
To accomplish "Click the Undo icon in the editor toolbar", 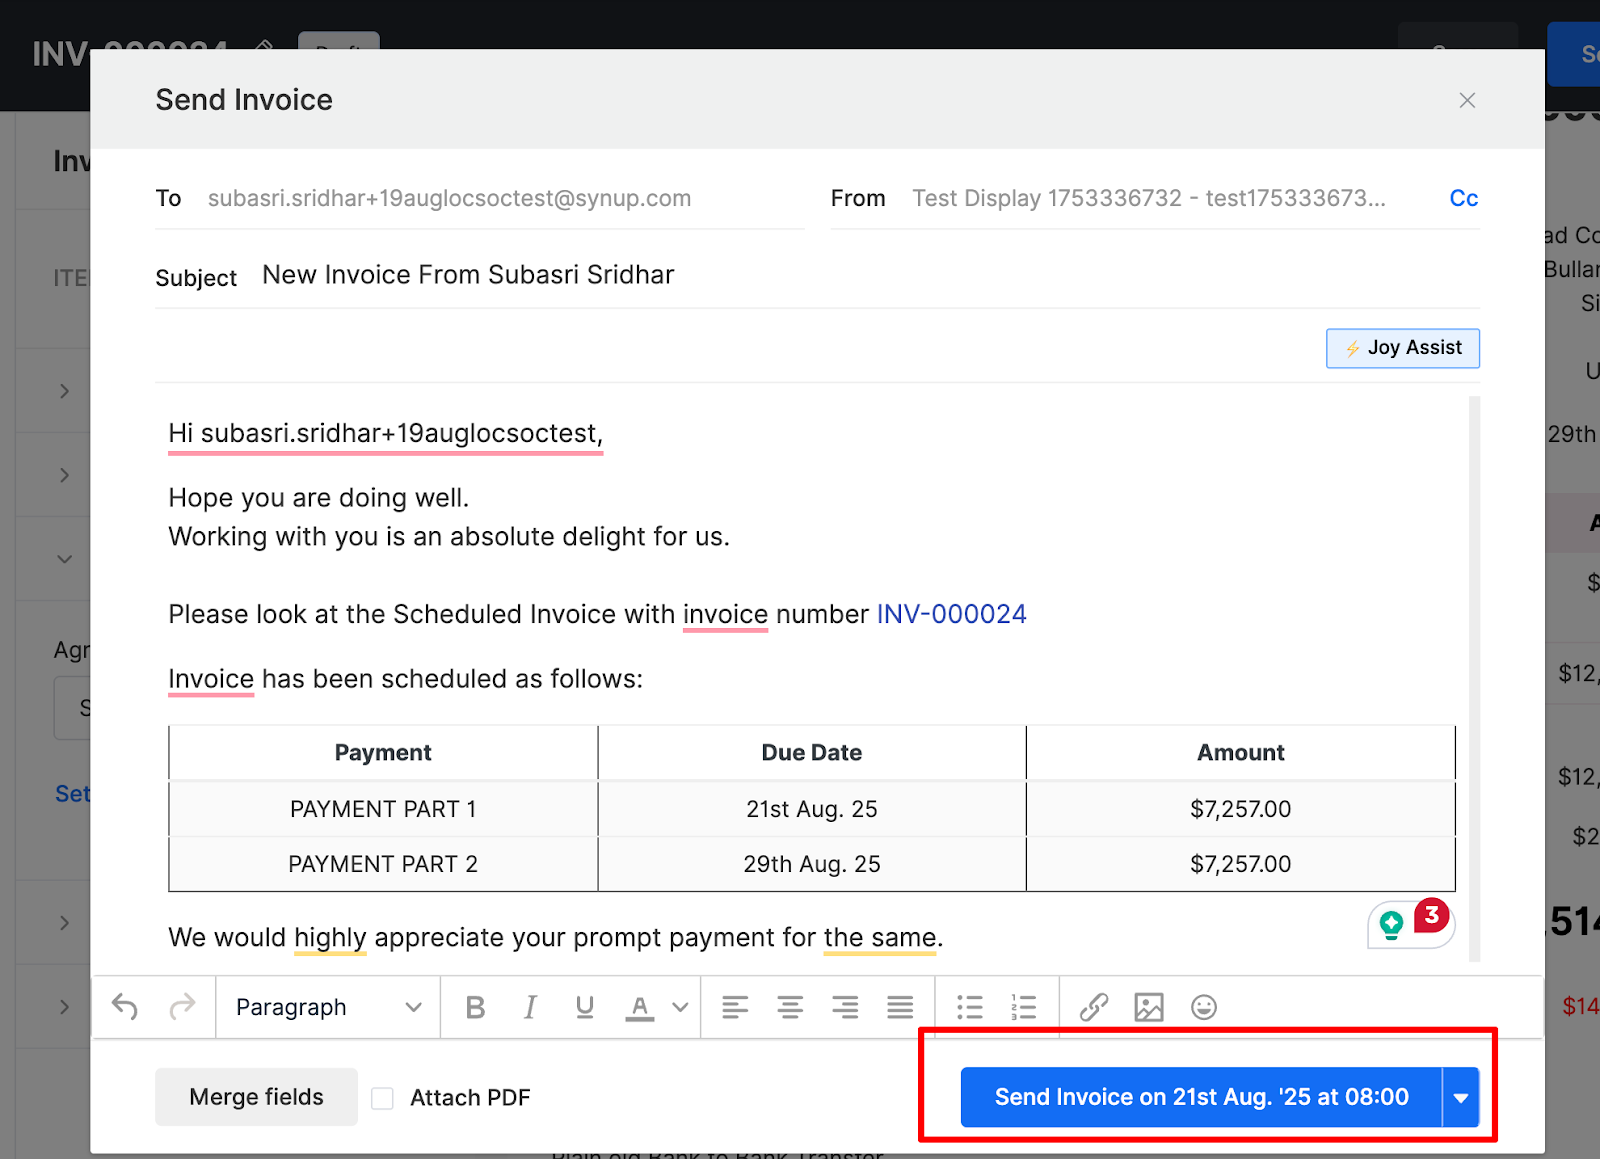I will point(124,1007).
